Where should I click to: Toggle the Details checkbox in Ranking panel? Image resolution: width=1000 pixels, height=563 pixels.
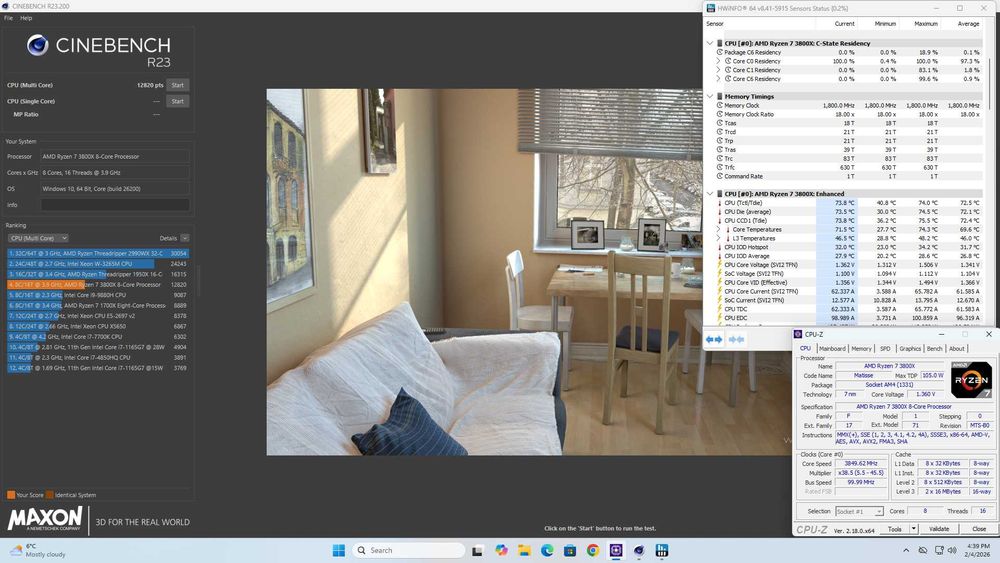(184, 238)
